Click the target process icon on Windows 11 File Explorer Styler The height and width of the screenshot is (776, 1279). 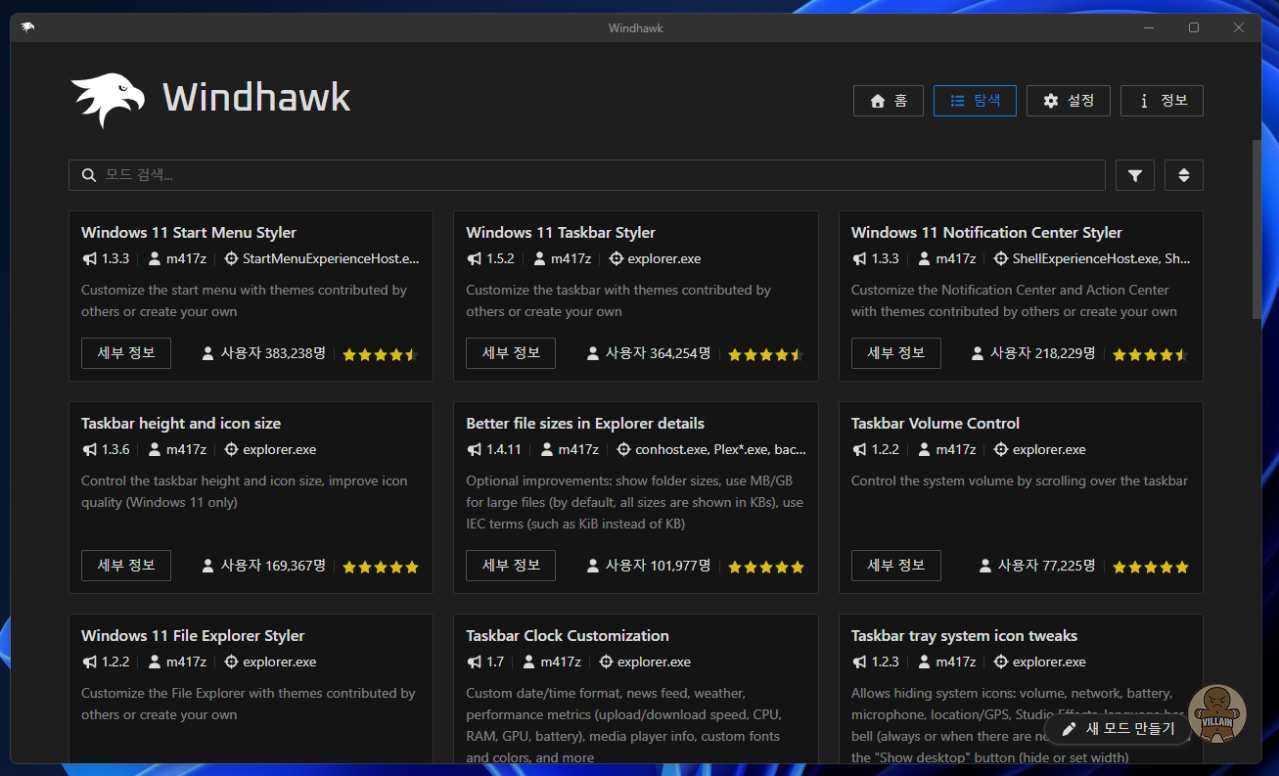(x=231, y=662)
